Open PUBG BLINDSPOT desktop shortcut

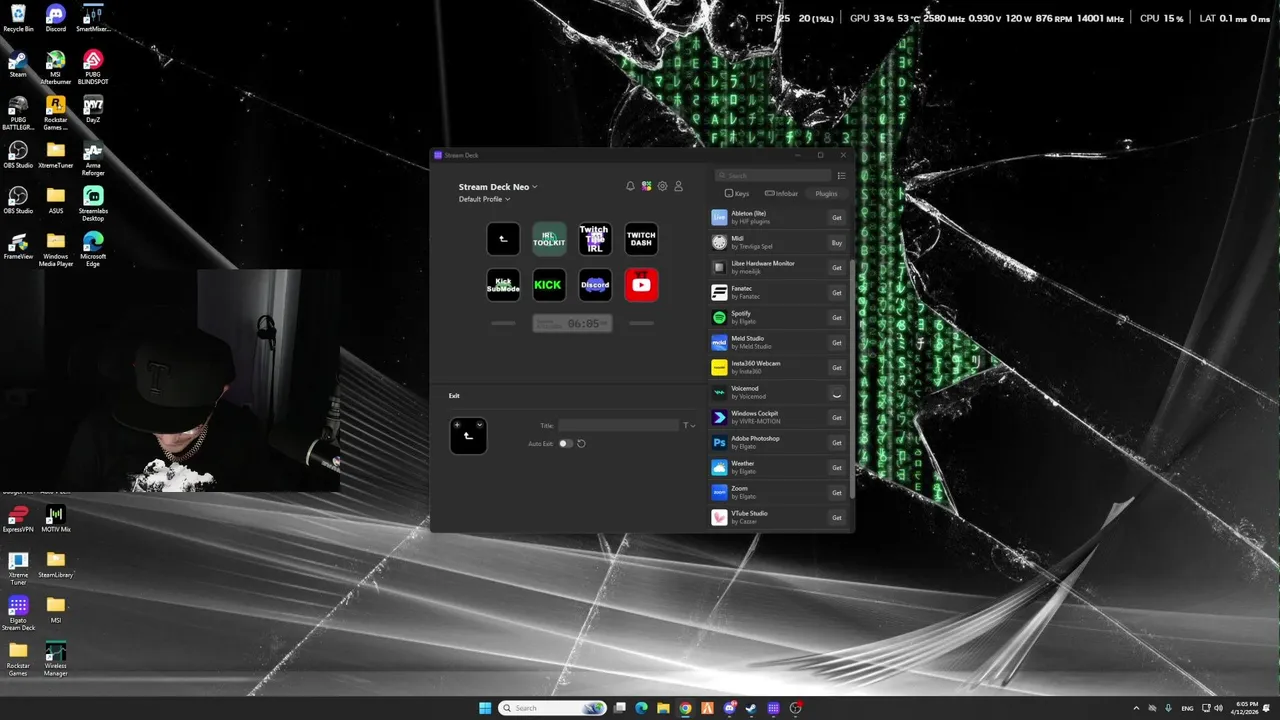click(x=93, y=67)
